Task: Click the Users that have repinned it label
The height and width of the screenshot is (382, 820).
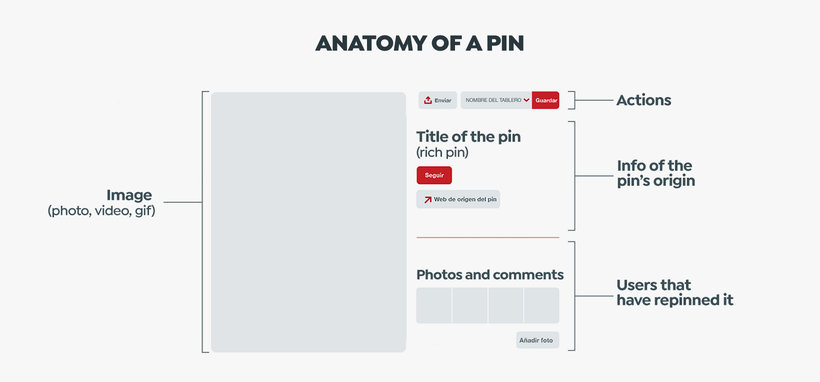Action: (x=675, y=293)
